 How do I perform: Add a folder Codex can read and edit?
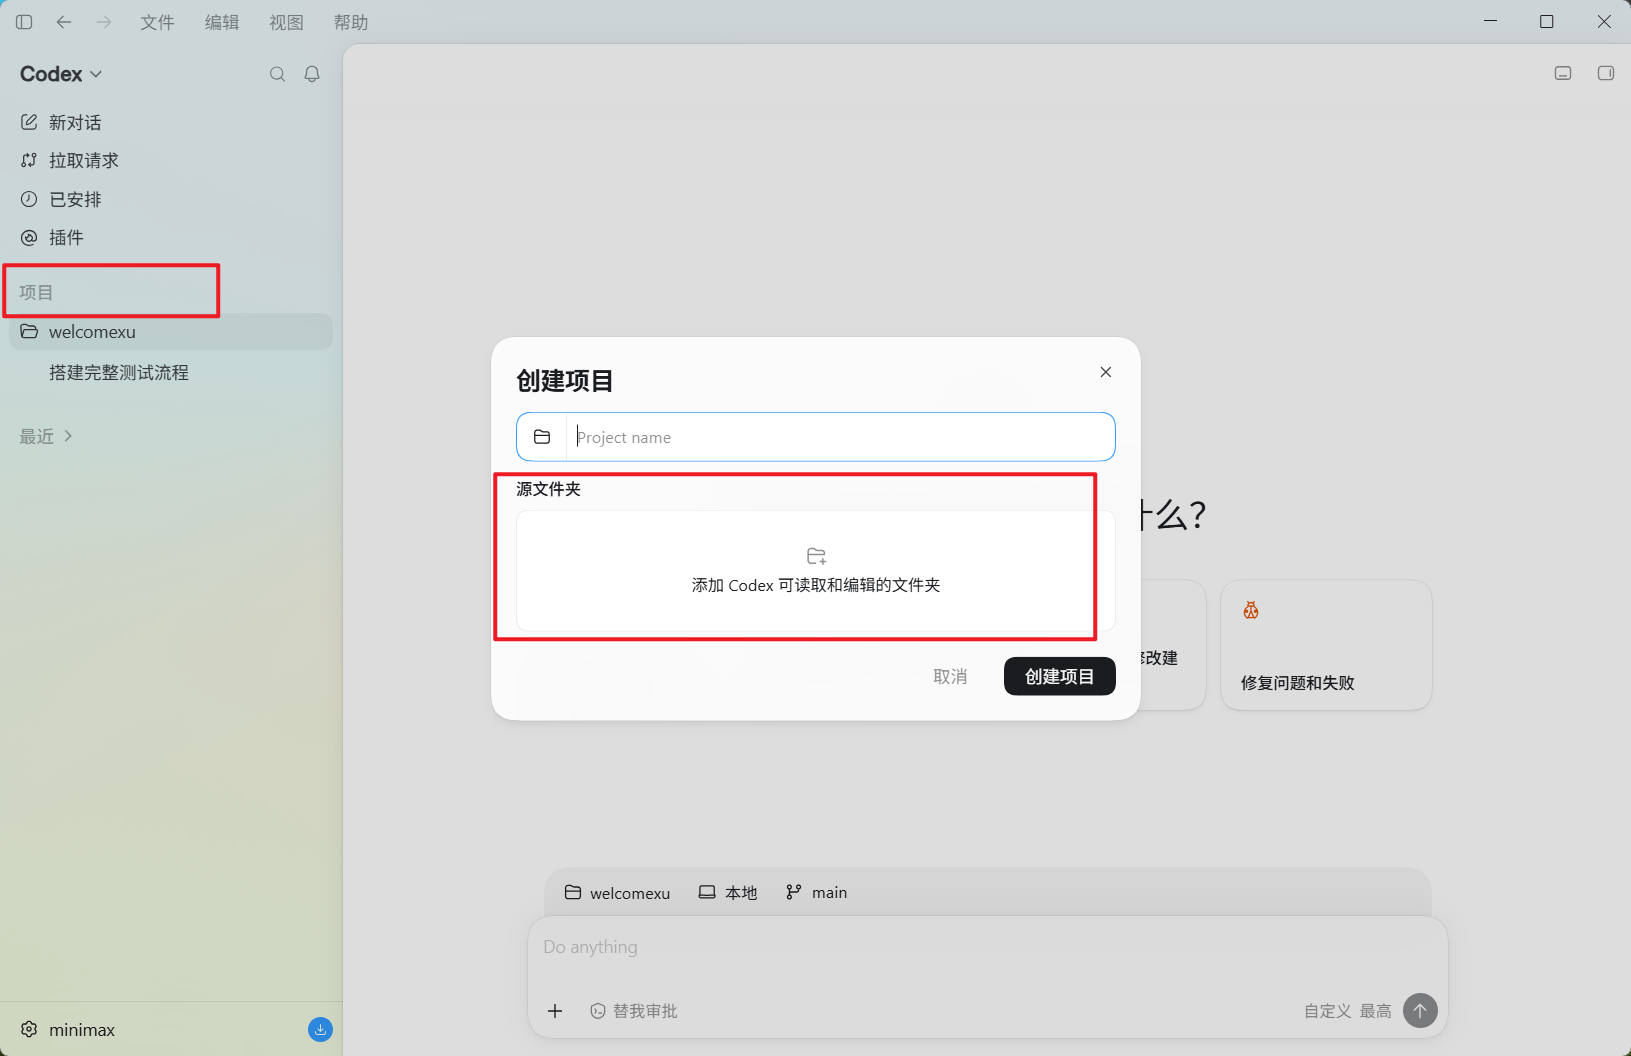[815, 571]
